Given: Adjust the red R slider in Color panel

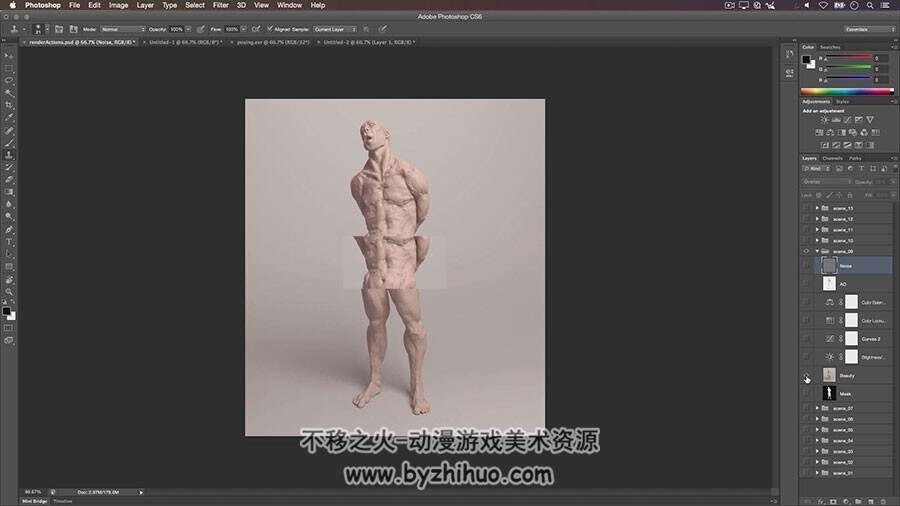Looking at the screenshot, I should pyautogui.click(x=849, y=59).
